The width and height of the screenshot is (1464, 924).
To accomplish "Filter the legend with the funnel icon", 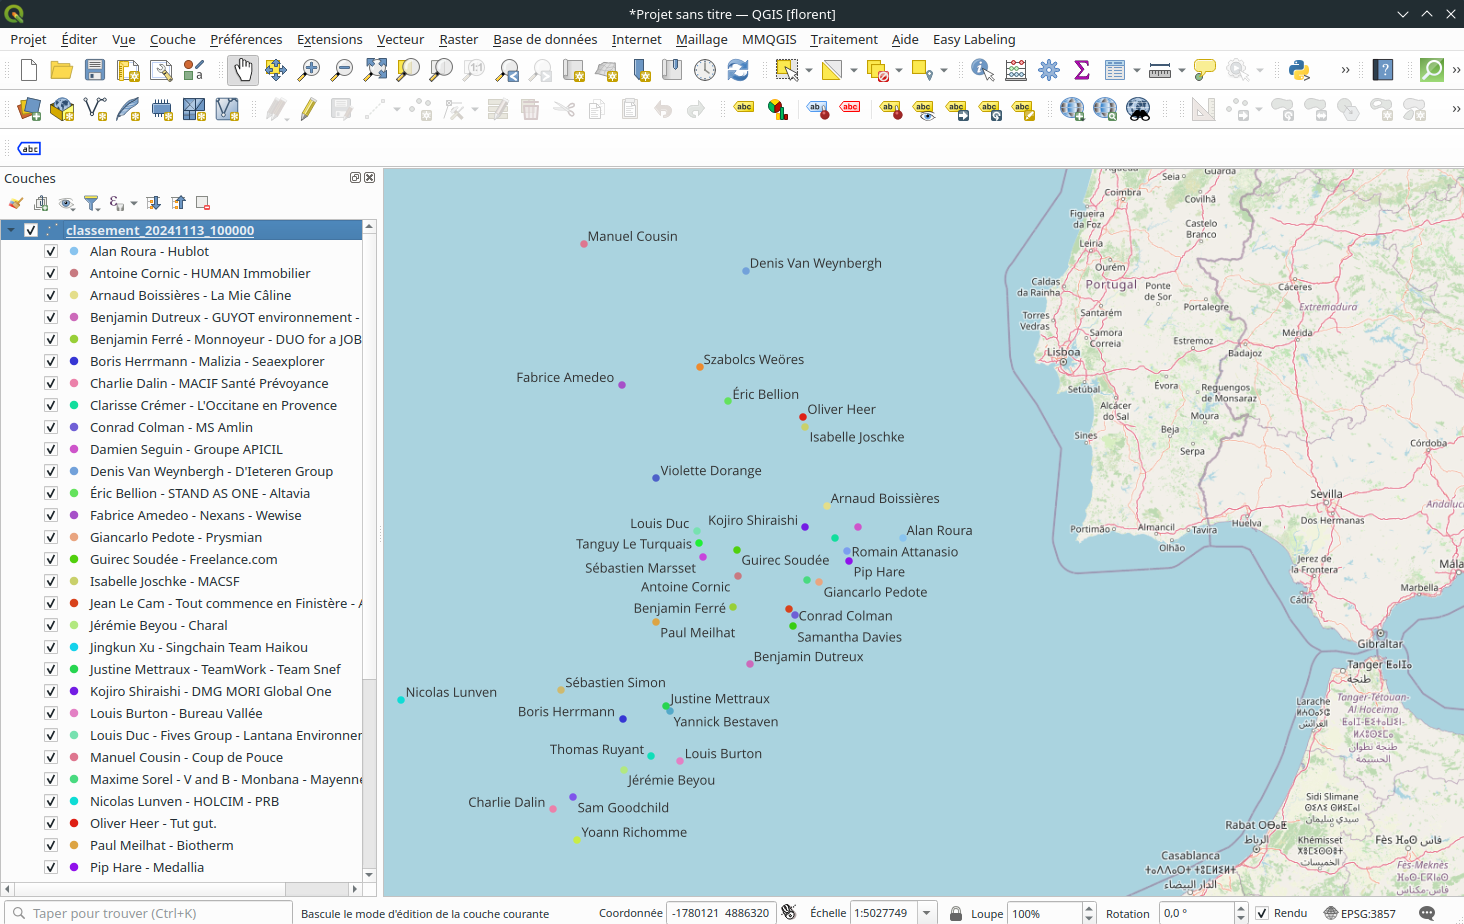I will [x=91, y=203].
